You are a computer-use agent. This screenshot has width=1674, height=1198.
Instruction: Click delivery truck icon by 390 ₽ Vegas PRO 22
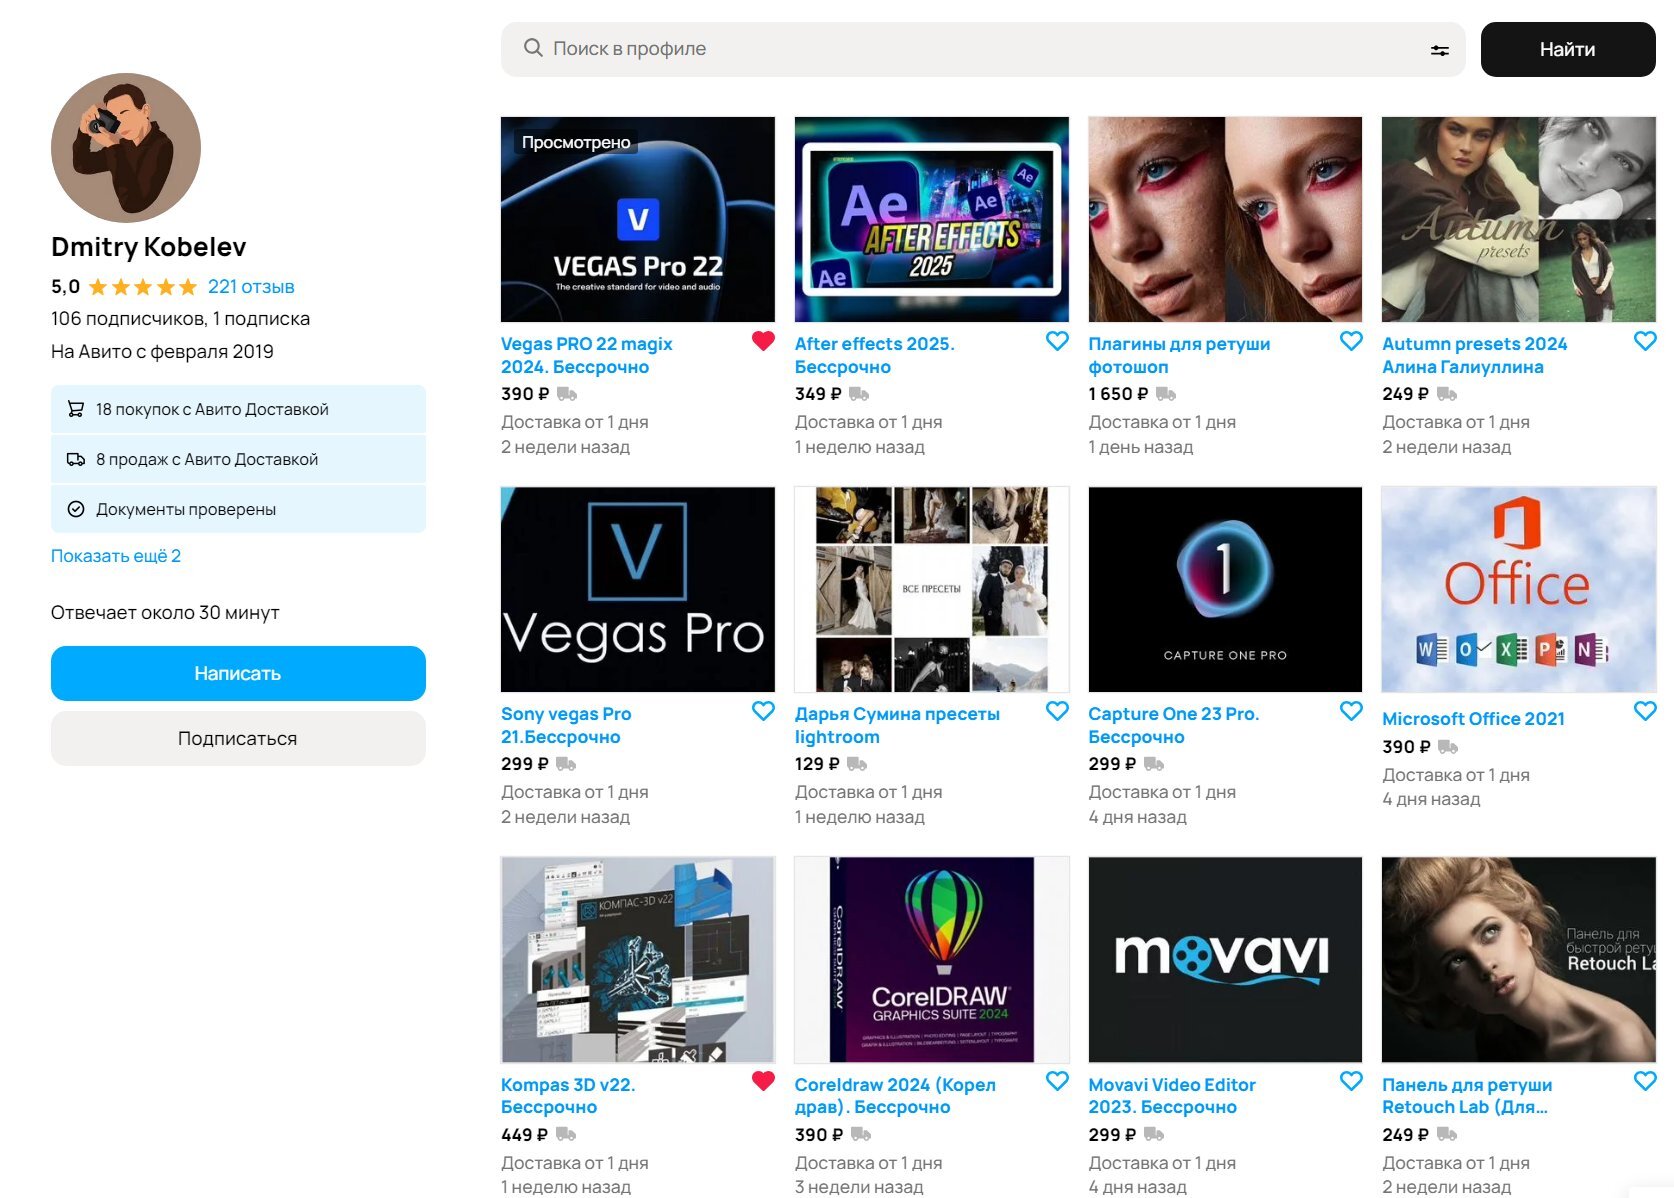tap(567, 394)
